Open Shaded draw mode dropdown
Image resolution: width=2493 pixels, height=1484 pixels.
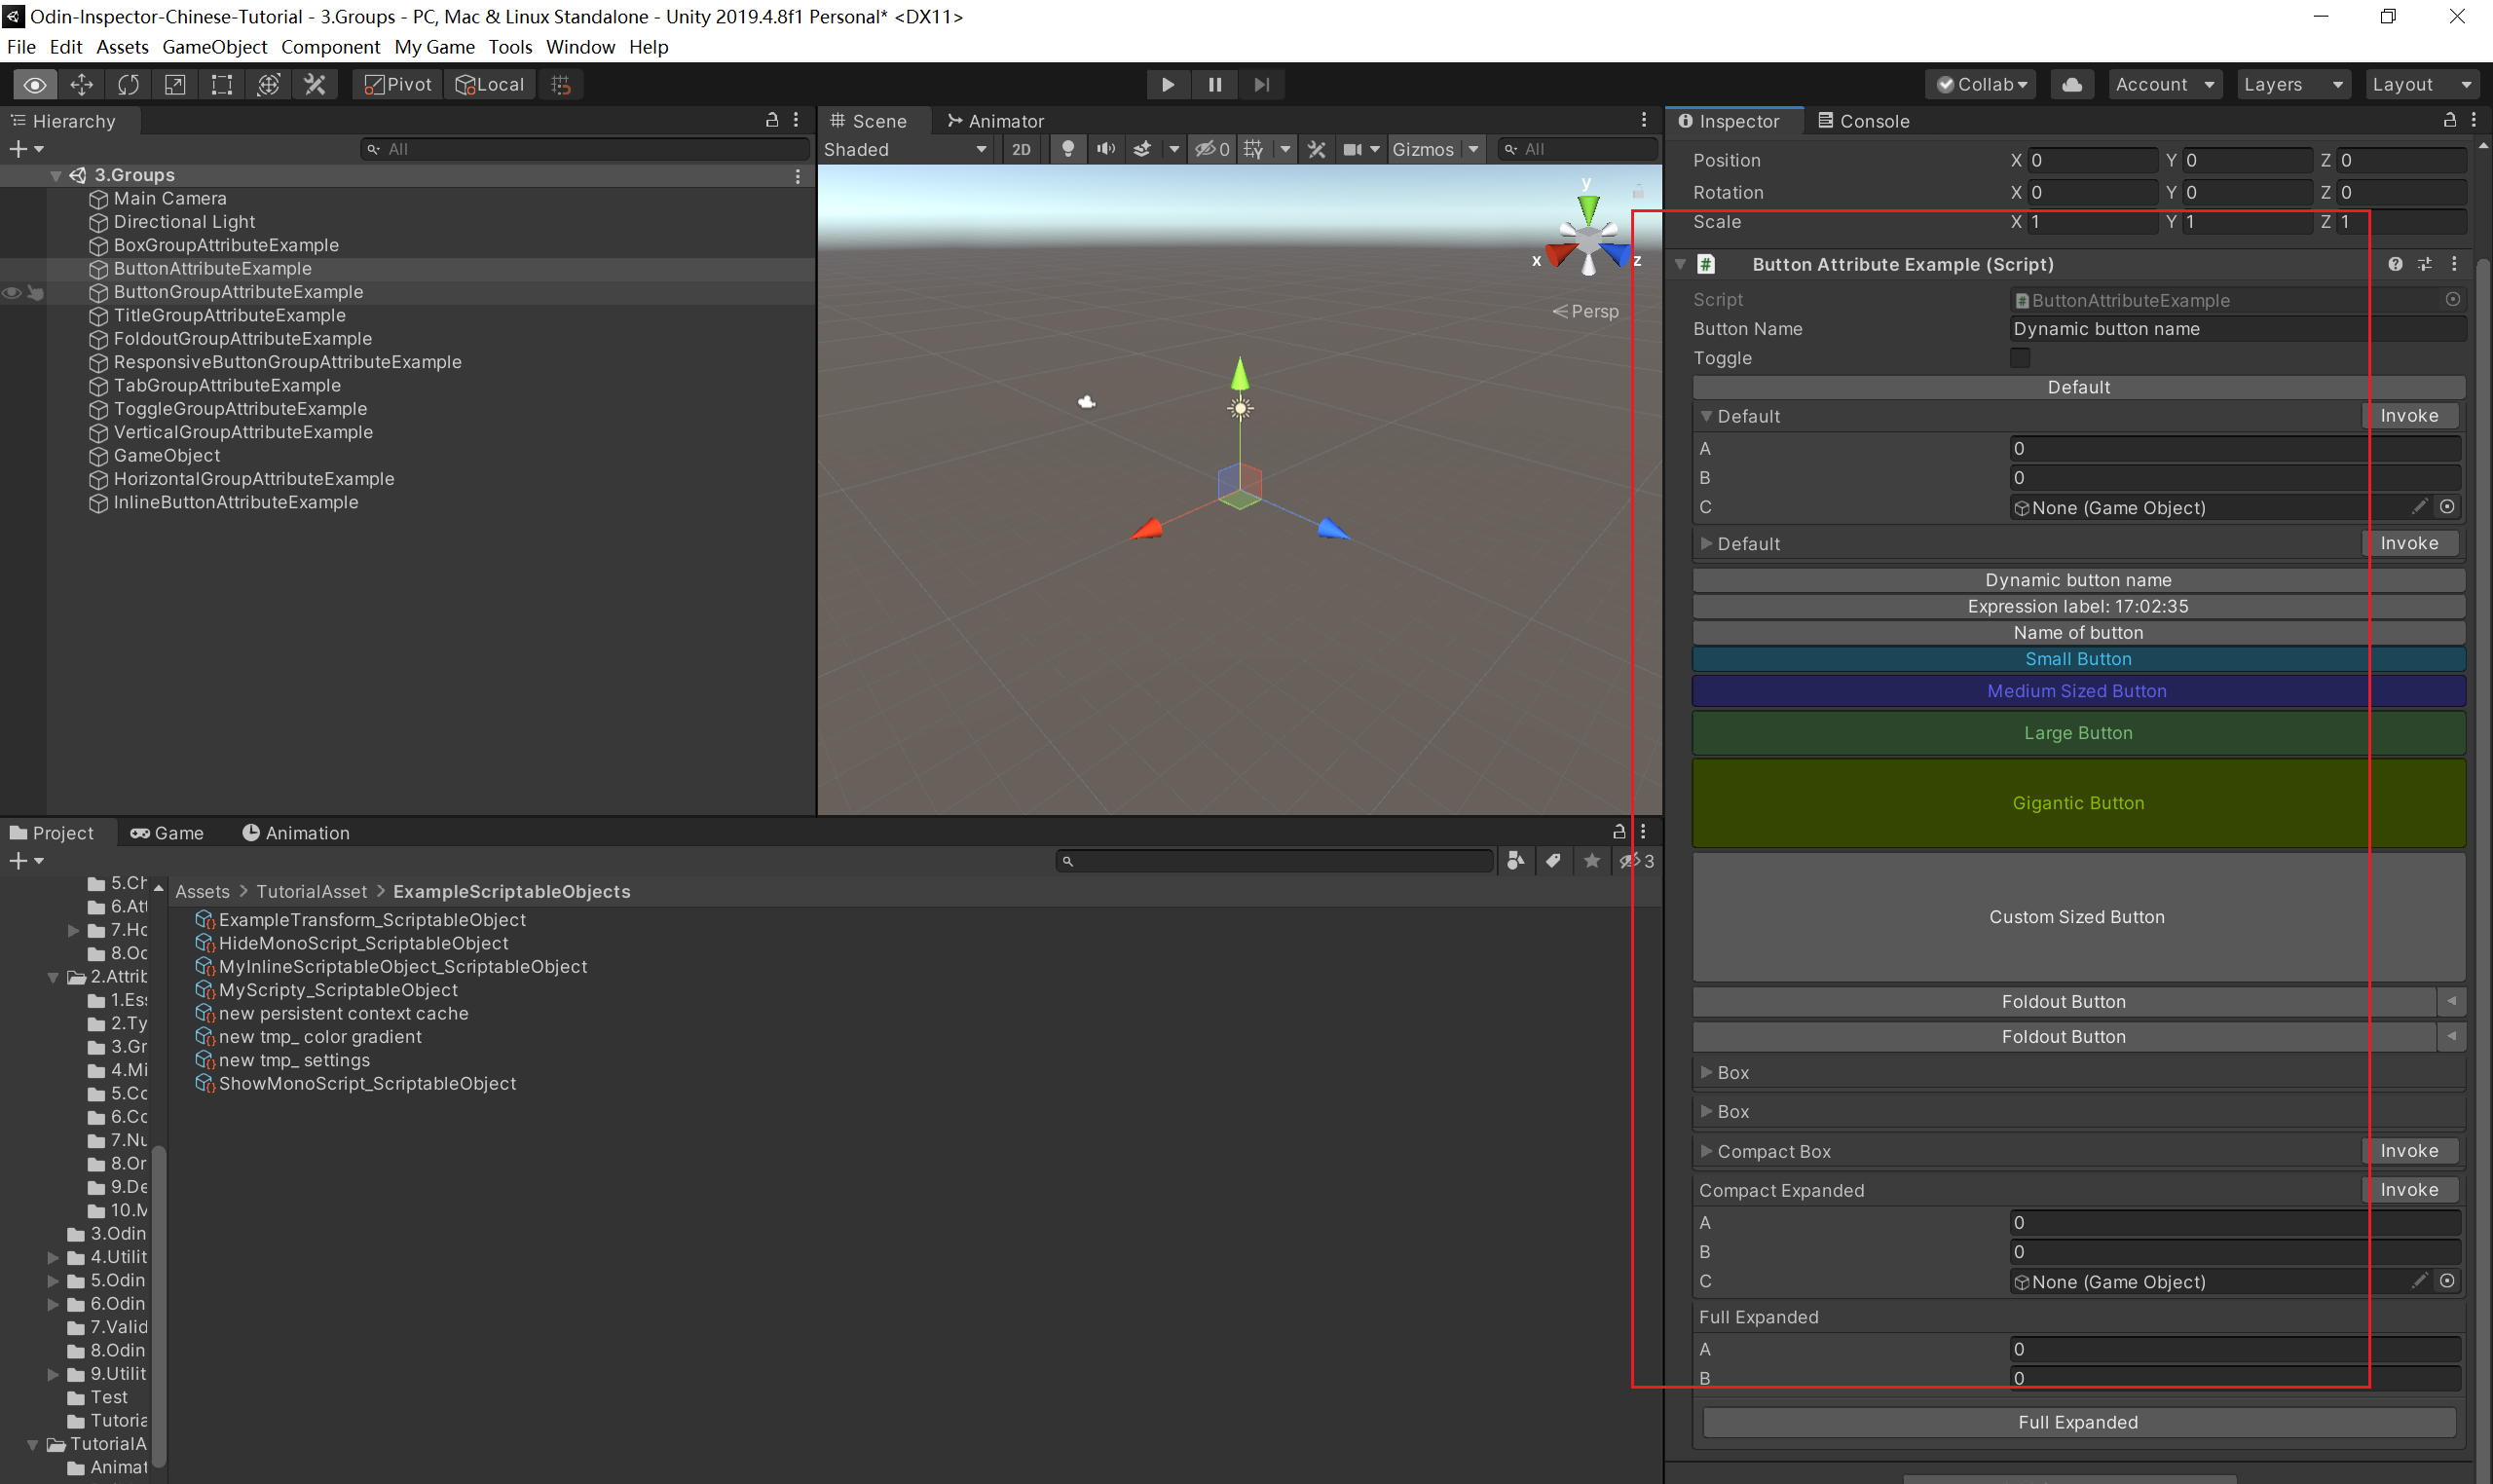906,149
